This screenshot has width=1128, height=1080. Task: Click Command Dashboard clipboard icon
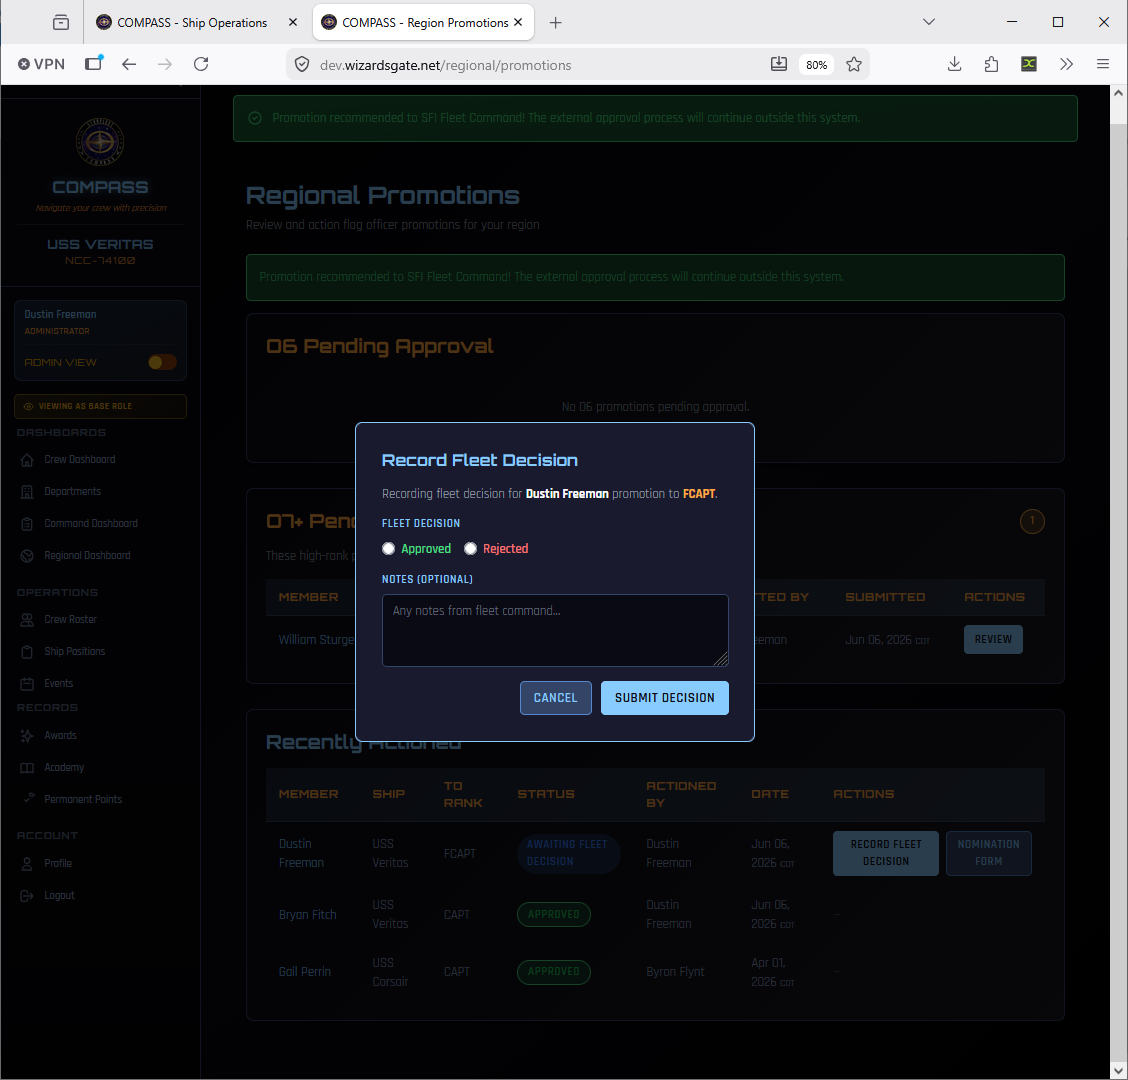[27, 524]
